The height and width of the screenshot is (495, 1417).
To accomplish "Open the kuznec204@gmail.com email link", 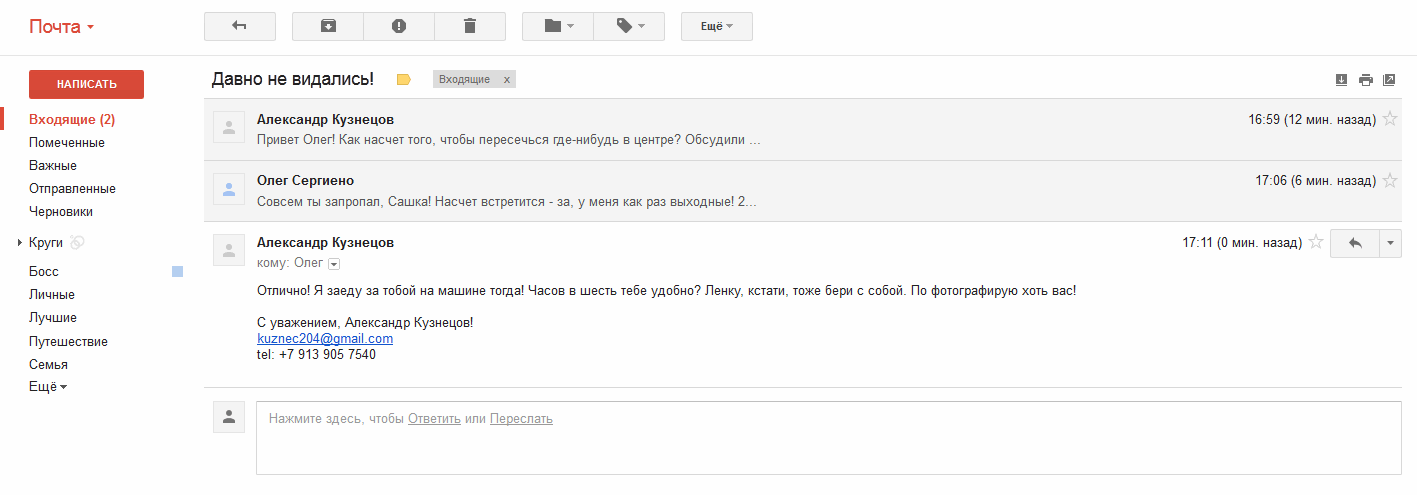I will pyautogui.click(x=325, y=339).
